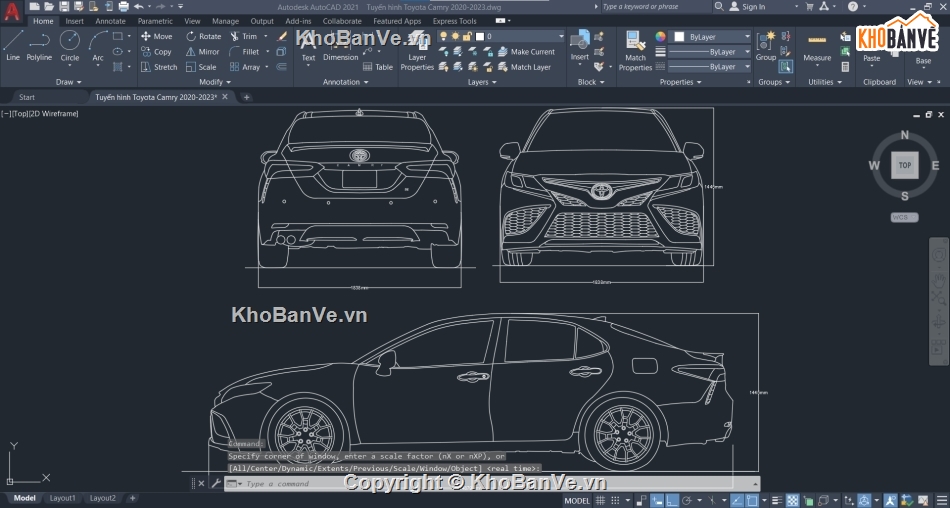950x508 pixels.
Task: Select the Polyline tool
Action: coord(39,46)
